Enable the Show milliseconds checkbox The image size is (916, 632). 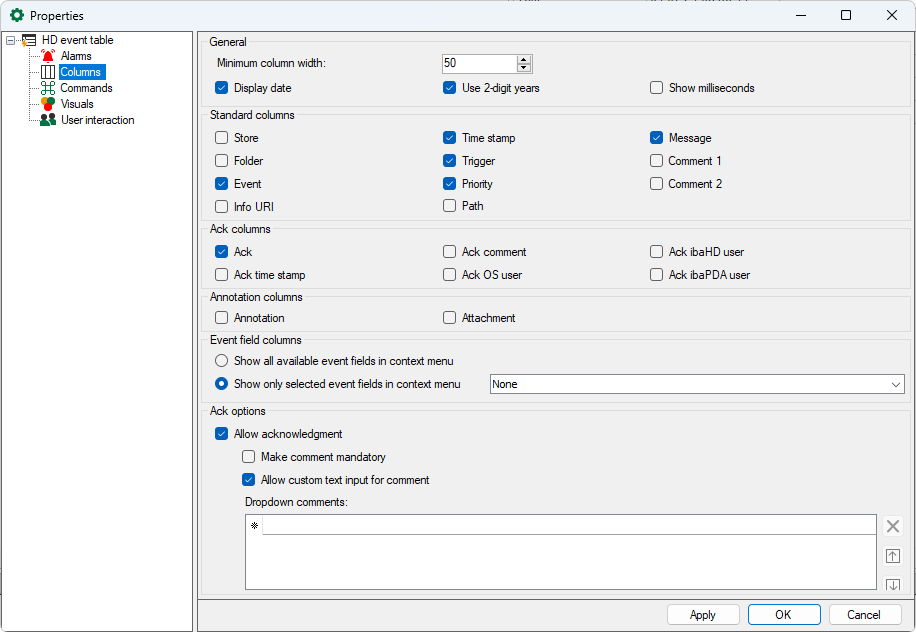pyautogui.click(x=657, y=88)
